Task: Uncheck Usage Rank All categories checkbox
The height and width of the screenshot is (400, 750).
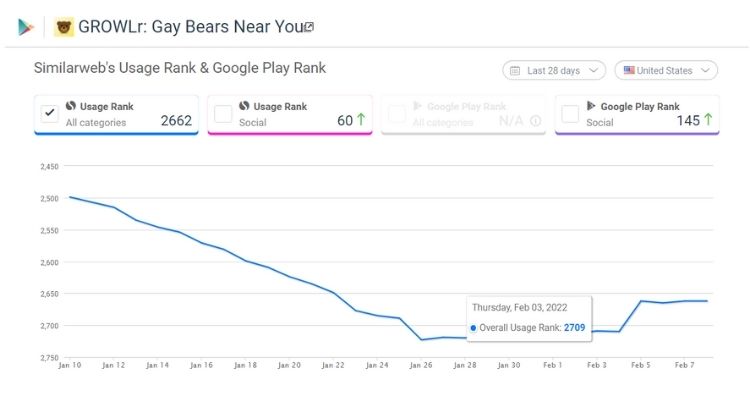Action: pyautogui.click(x=49, y=113)
